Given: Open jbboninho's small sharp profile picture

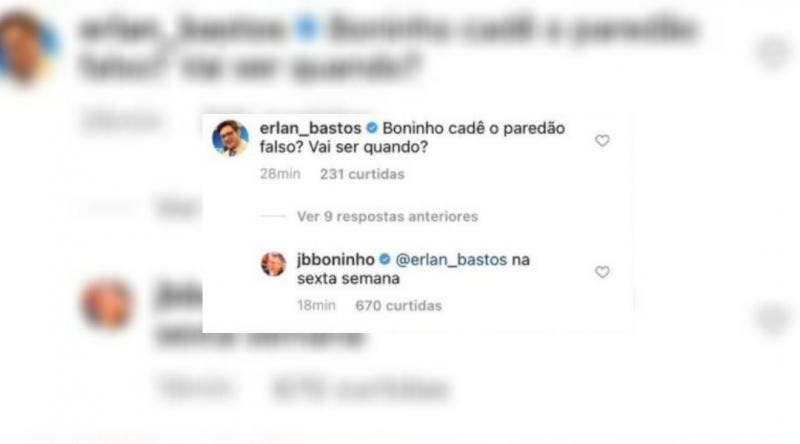Looking at the screenshot, I should coord(273,264).
